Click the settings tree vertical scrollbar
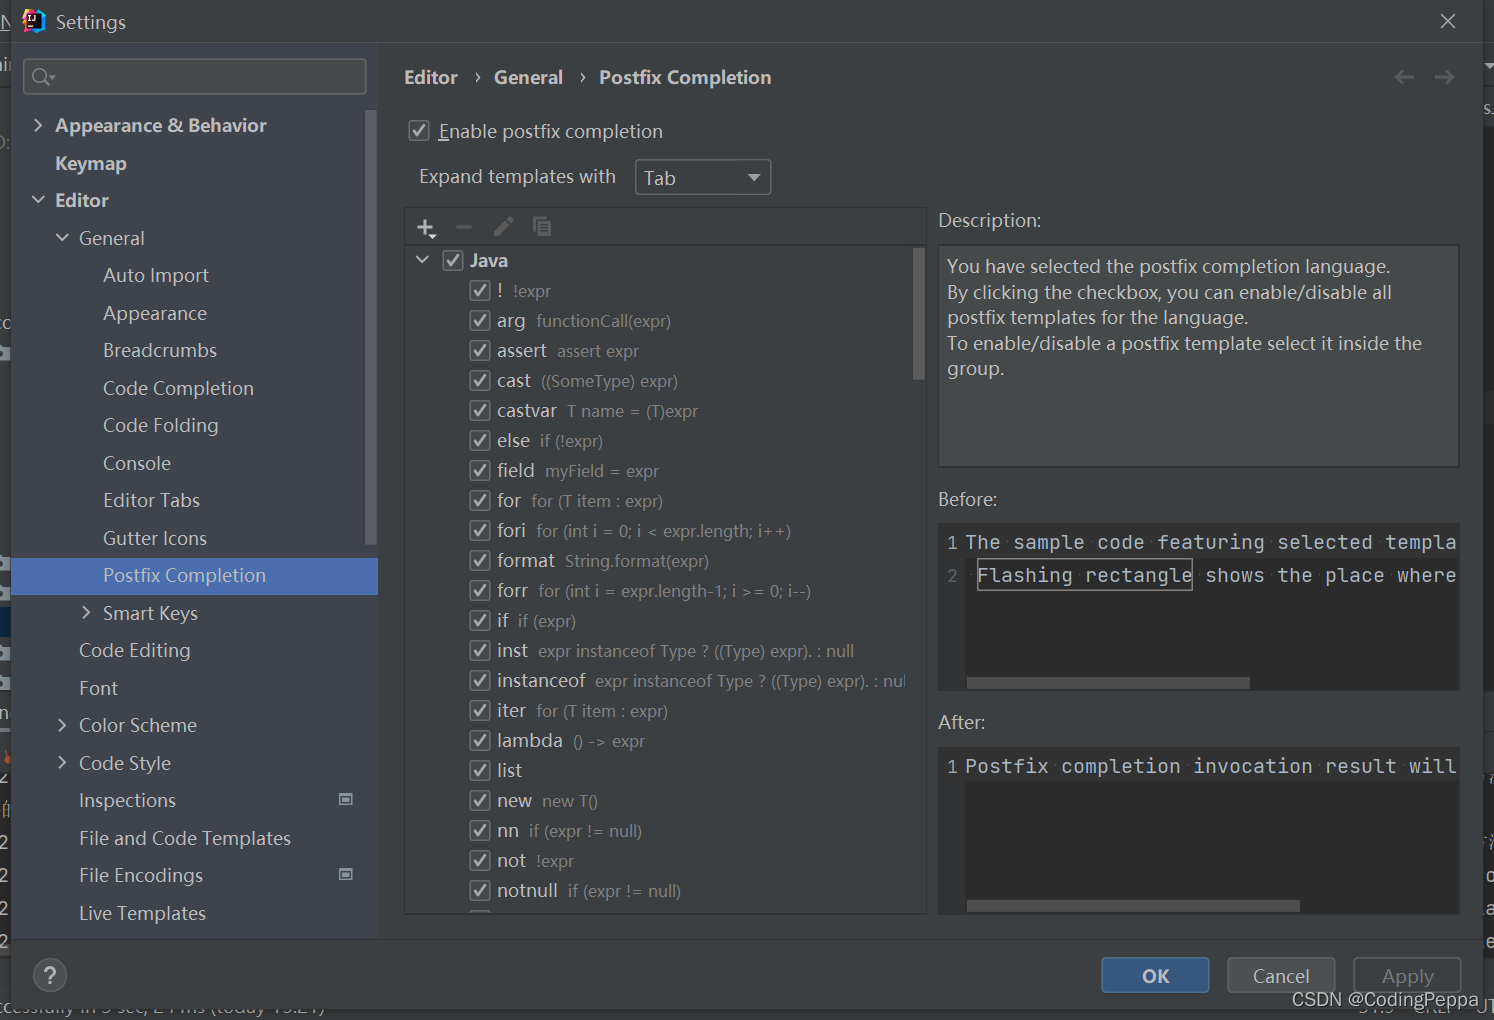Image resolution: width=1494 pixels, height=1020 pixels. 371,327
